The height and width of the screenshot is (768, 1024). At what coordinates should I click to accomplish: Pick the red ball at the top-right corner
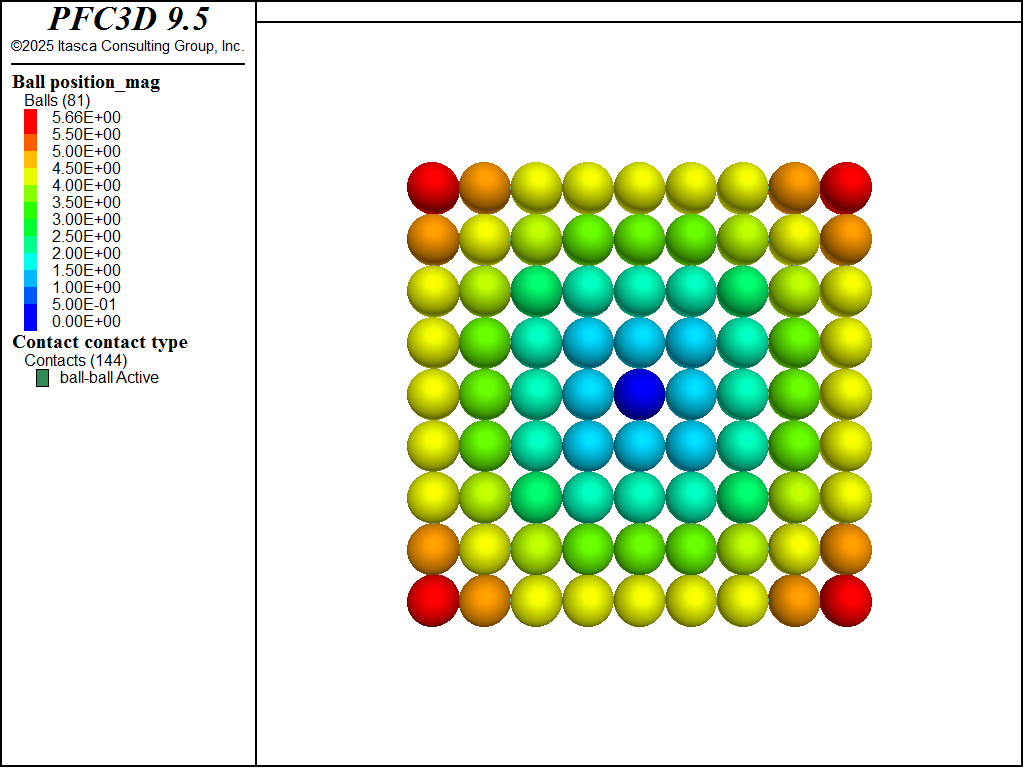(846, 188)
